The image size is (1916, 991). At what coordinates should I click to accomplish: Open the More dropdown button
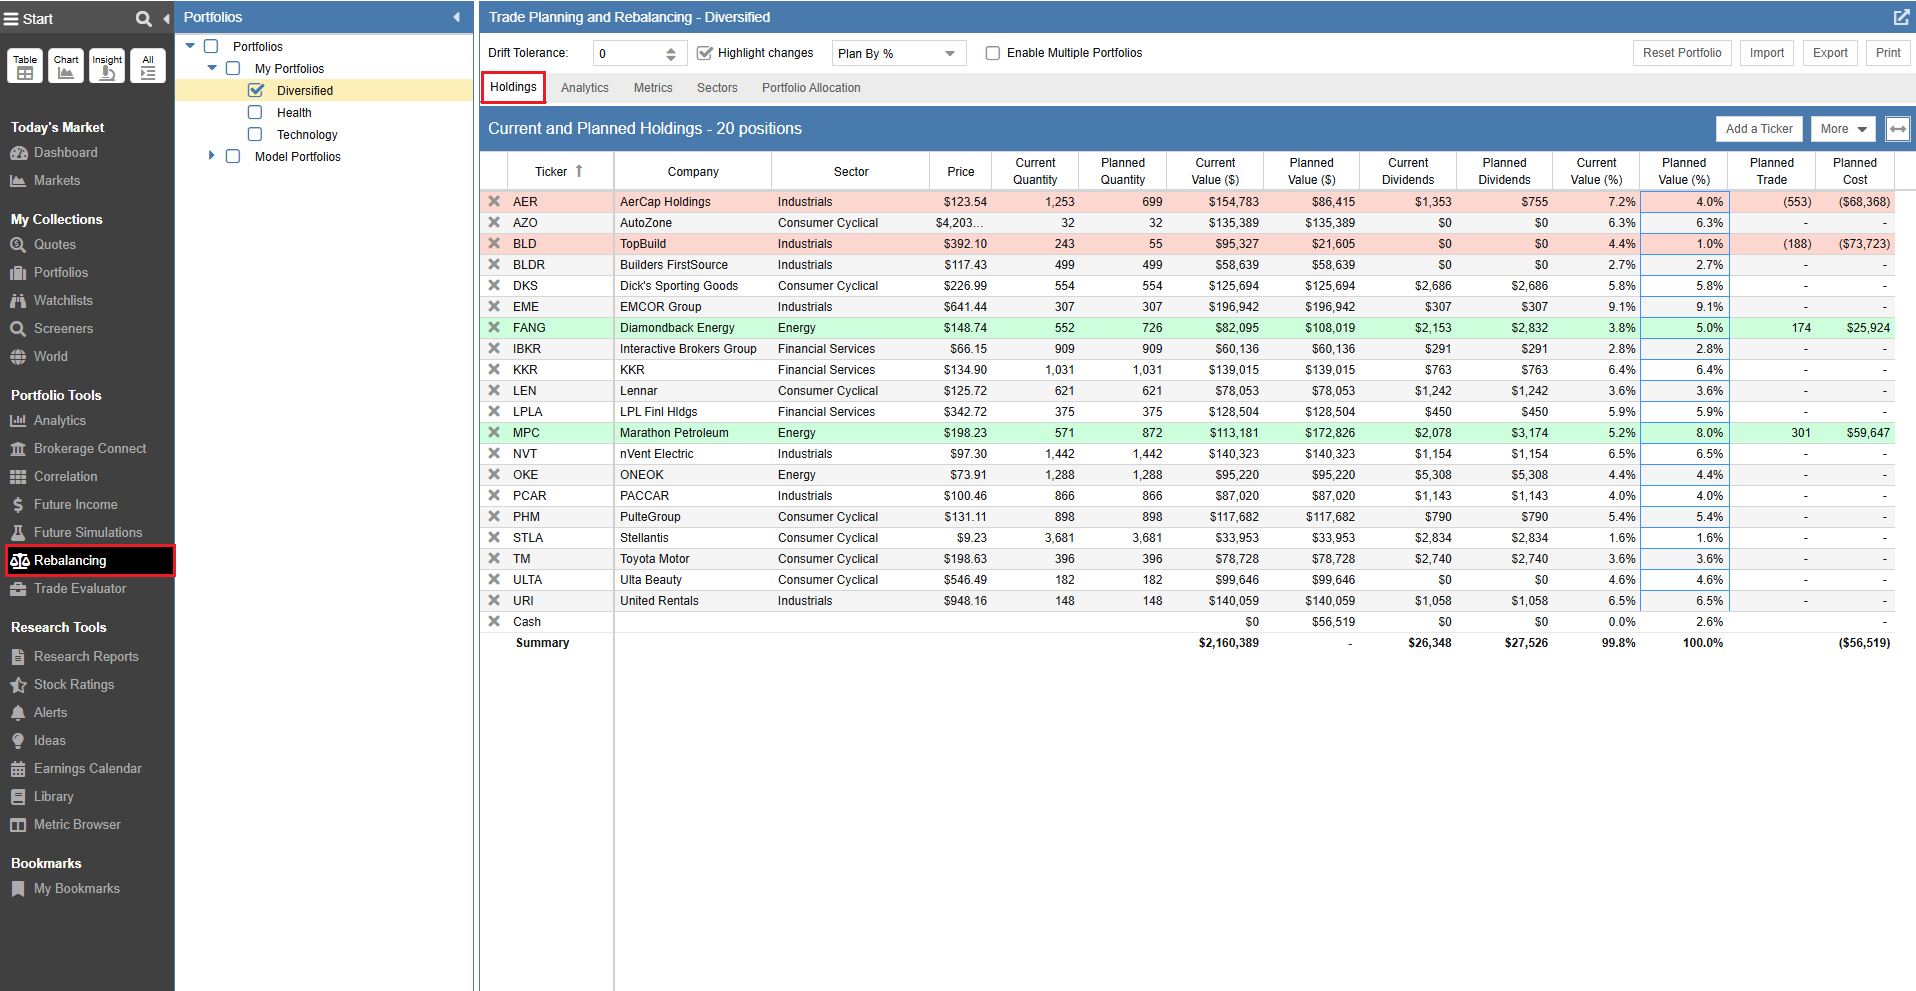[x=1843, y=129]
